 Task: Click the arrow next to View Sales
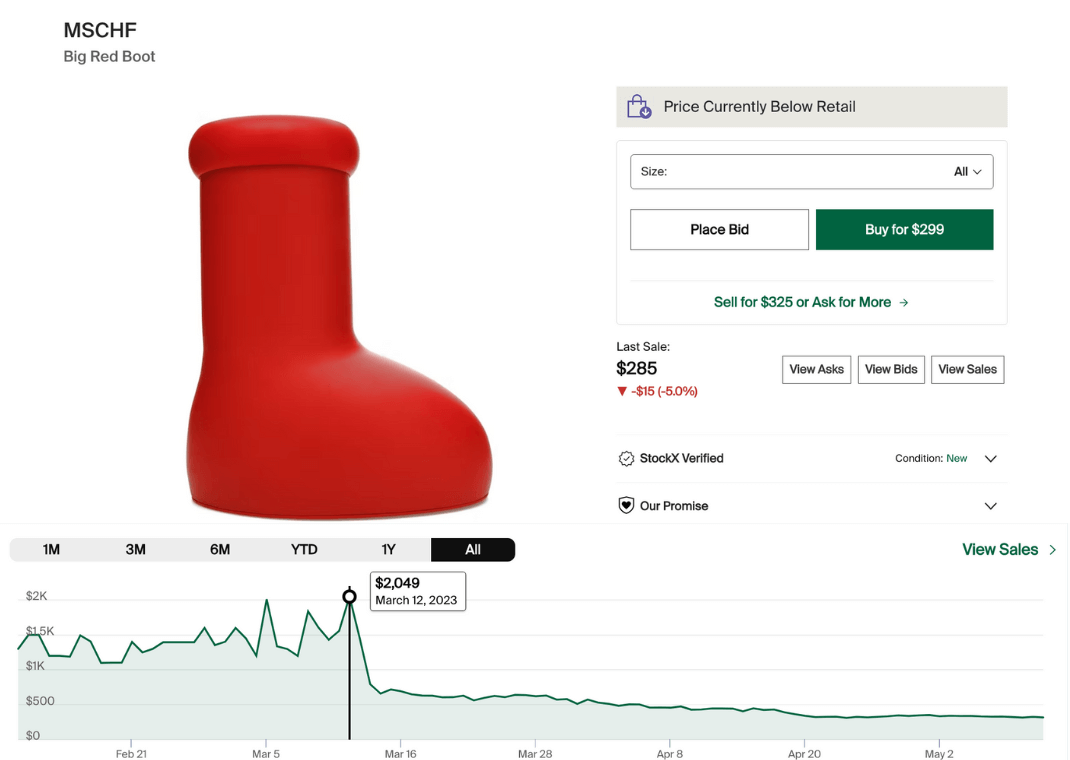tap(1052, 550)
